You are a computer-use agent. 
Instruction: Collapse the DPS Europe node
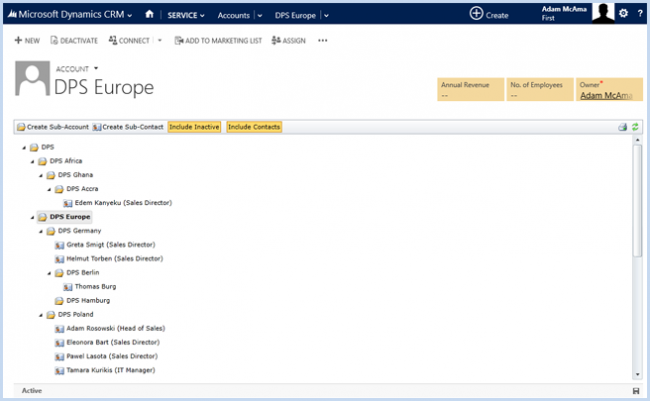pyautogui.click(x=32, y=217)
